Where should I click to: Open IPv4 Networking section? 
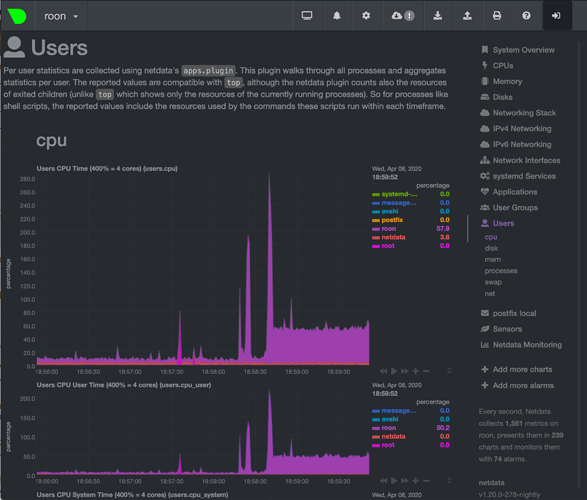tap(515, 128)
